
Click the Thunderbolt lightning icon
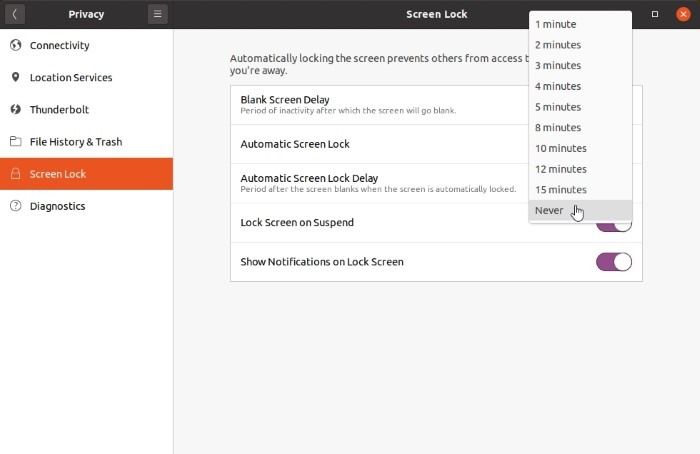16,109
